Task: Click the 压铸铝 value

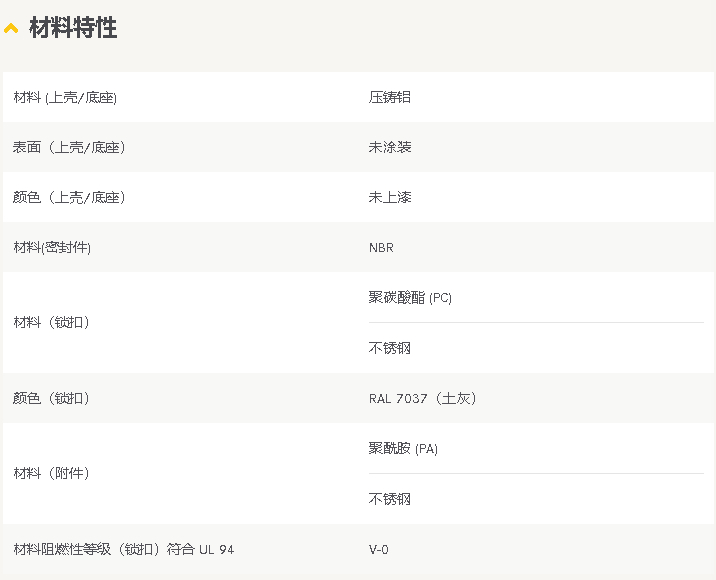Action: pyautogui.click(x=390, y=97)
